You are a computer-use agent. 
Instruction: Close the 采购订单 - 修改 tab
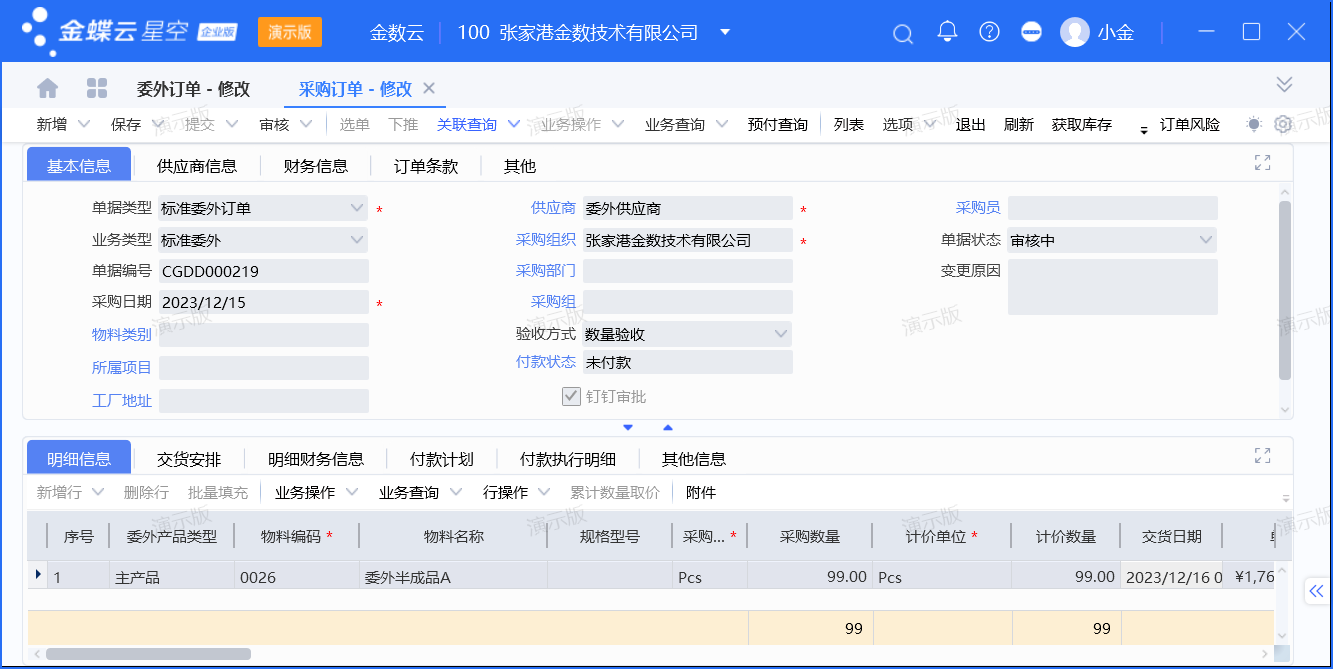429,88
